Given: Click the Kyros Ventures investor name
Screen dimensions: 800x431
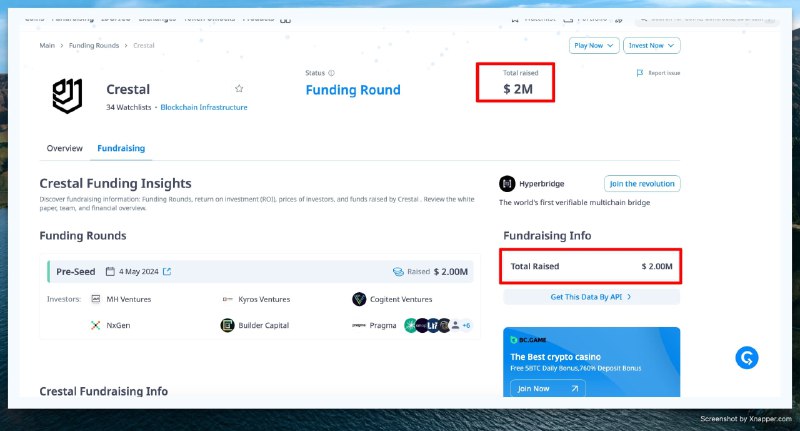Looking at the screenshot, I should click(264, 299).
